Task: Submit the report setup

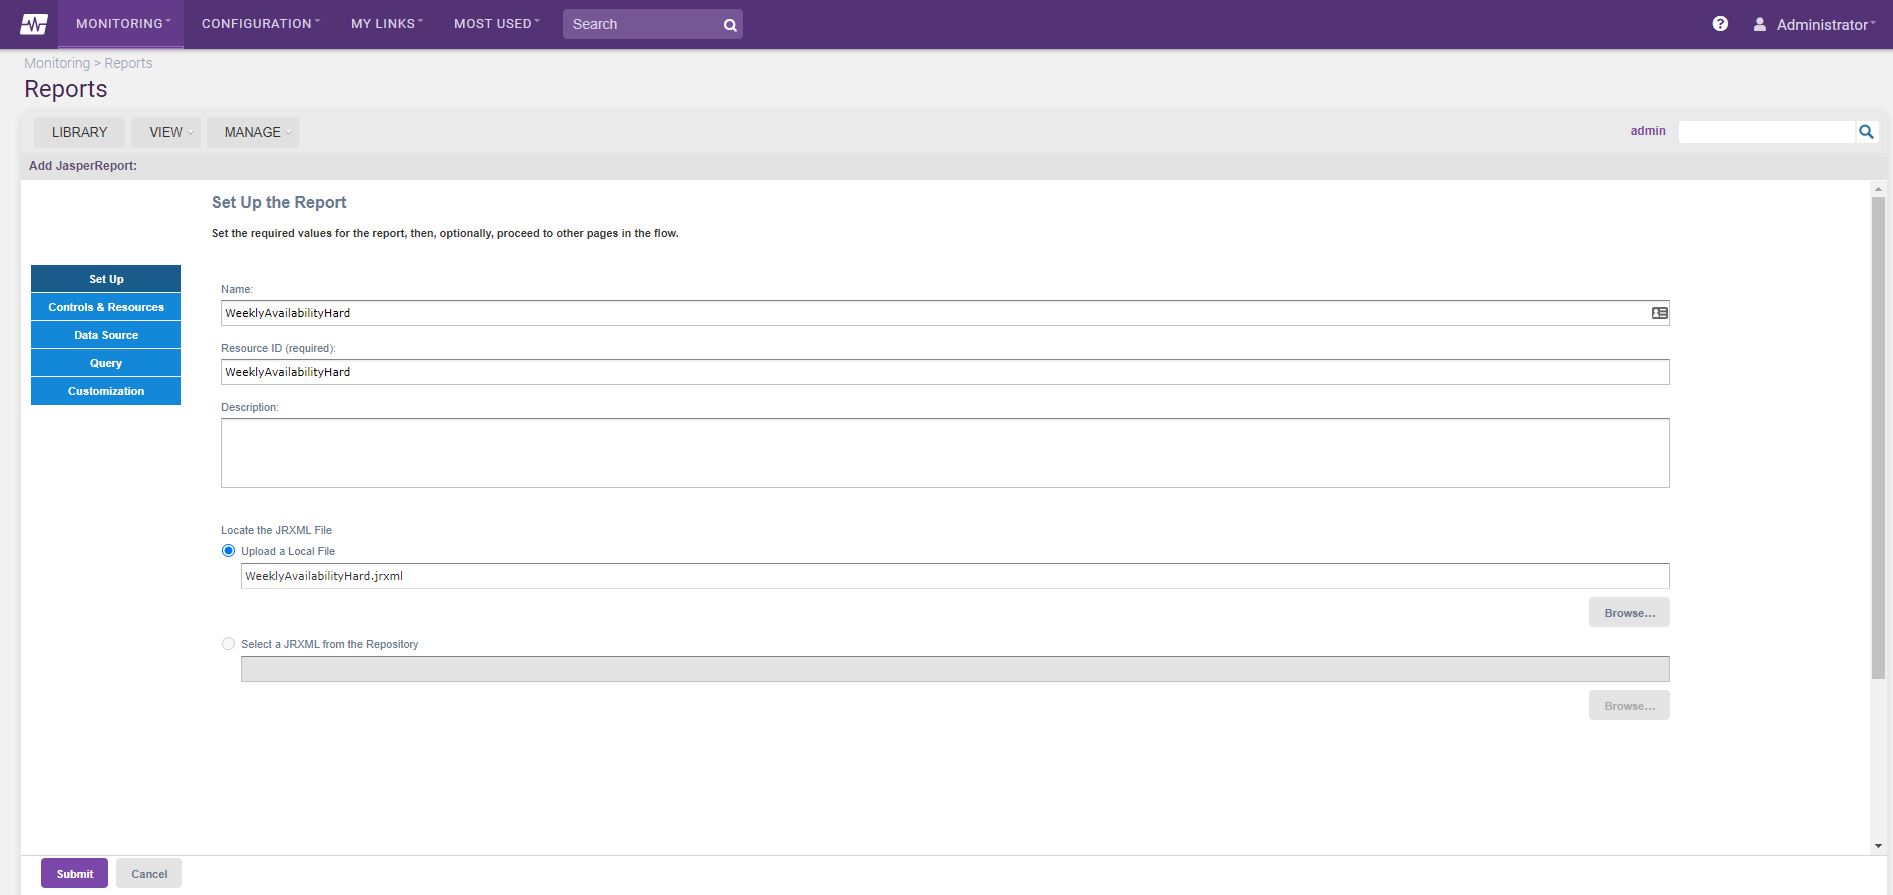Action: click(74, 873)
